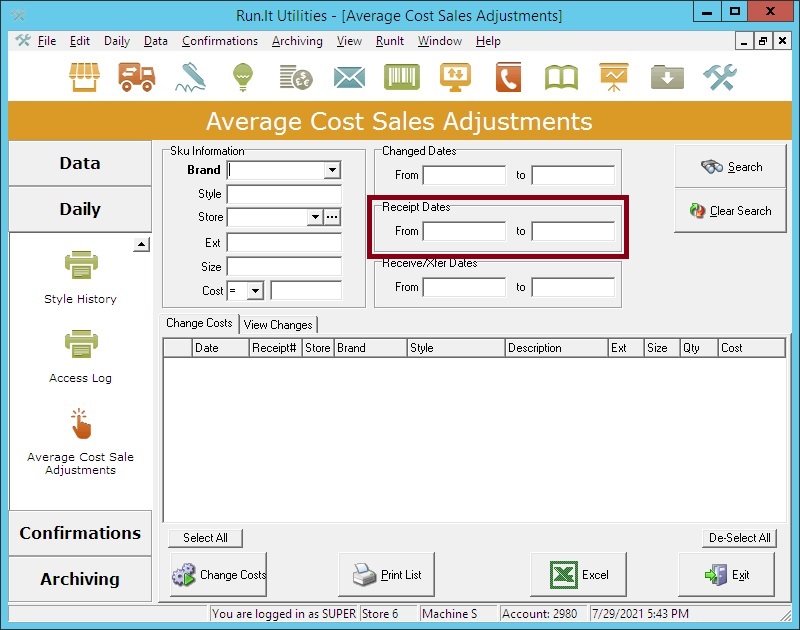Screen dimensions: 800x630
Task: Click the Receipt Dates to field
Action: (573, 231)
